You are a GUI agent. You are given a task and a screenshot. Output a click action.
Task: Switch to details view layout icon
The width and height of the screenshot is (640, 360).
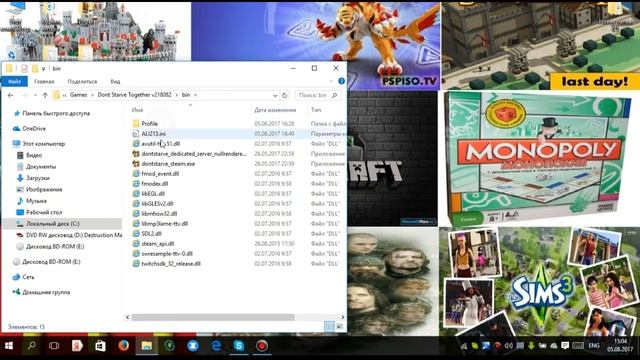[x=329, y=326]
